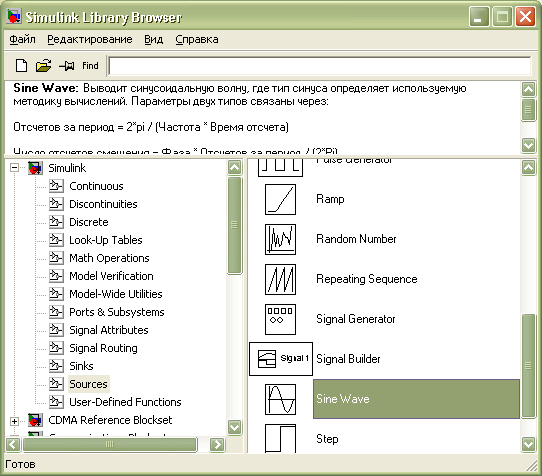Click the CDMA Reference Blockset icon
Screen dimensions: 542x476
tap(35, 420)
